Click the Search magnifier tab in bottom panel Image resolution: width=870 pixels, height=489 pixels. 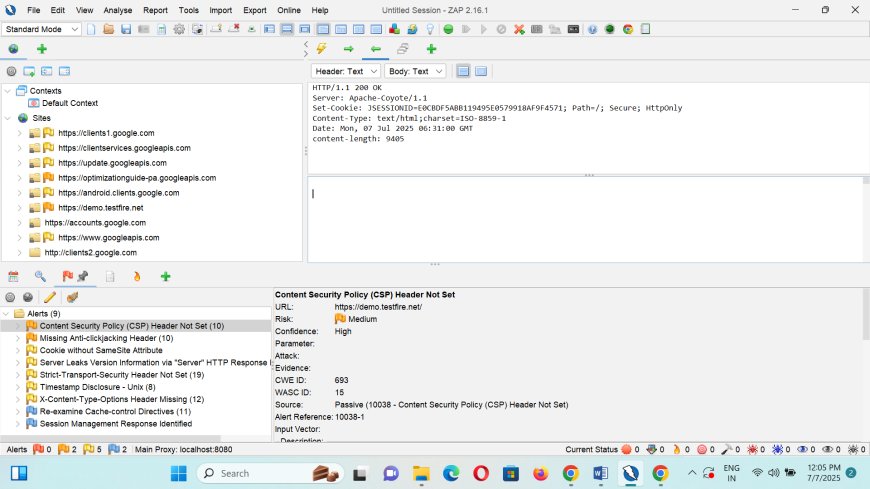pyautogui.click(x=40, y=276)
